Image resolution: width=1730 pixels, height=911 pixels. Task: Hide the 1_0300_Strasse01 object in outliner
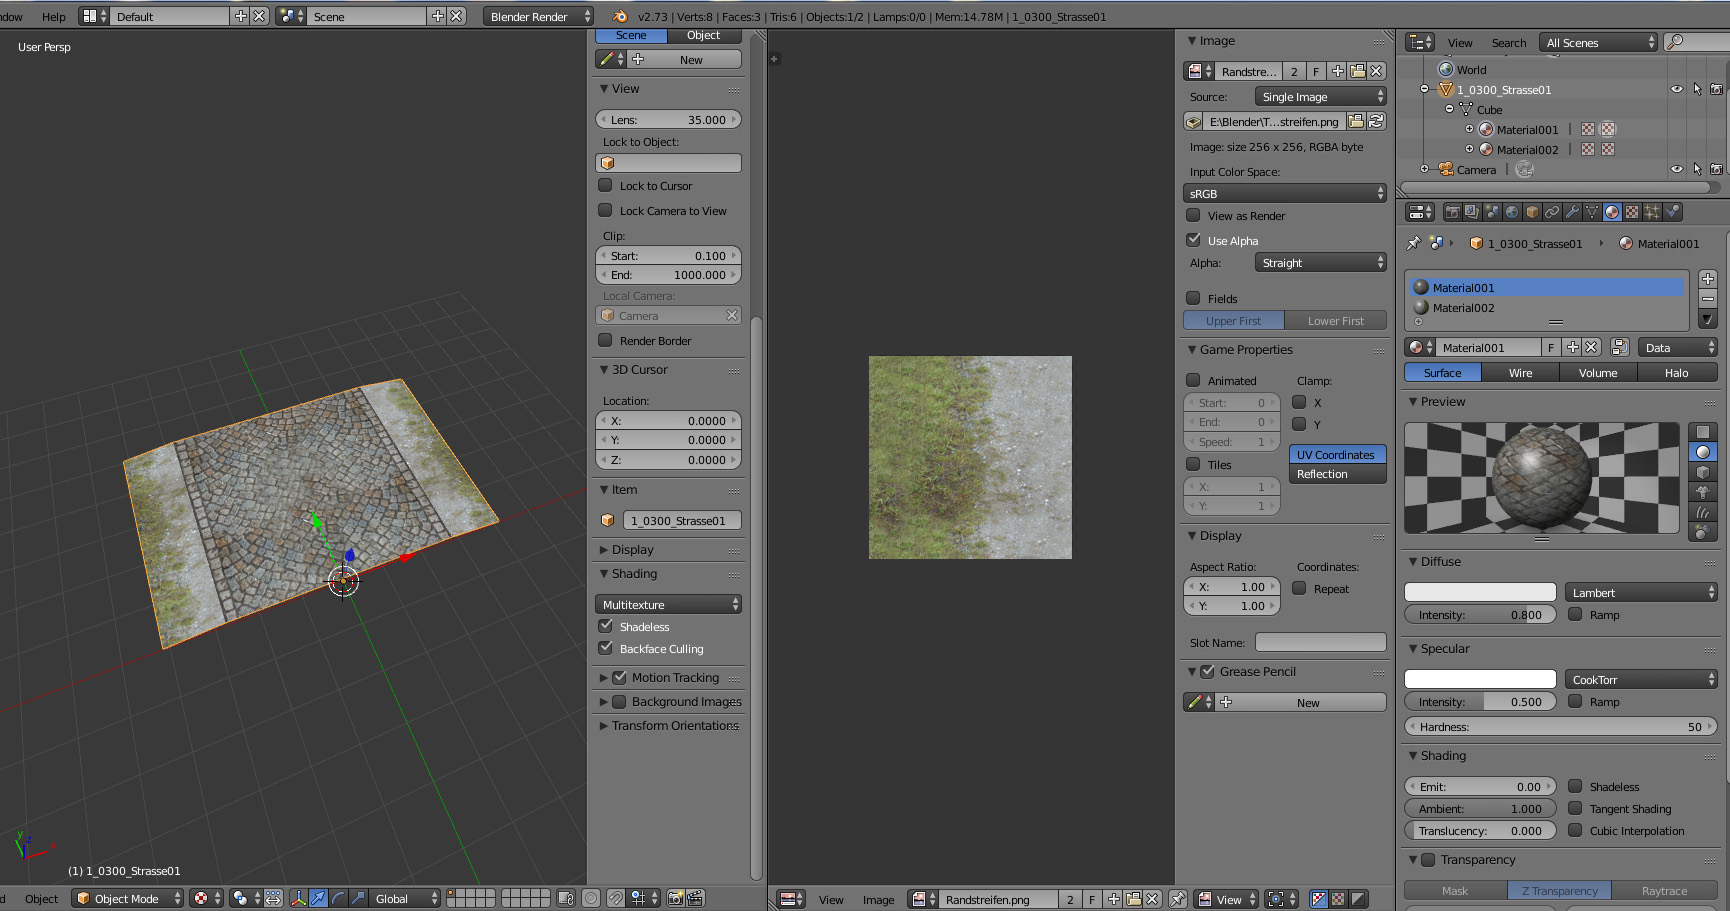[x=1677, y=89]
